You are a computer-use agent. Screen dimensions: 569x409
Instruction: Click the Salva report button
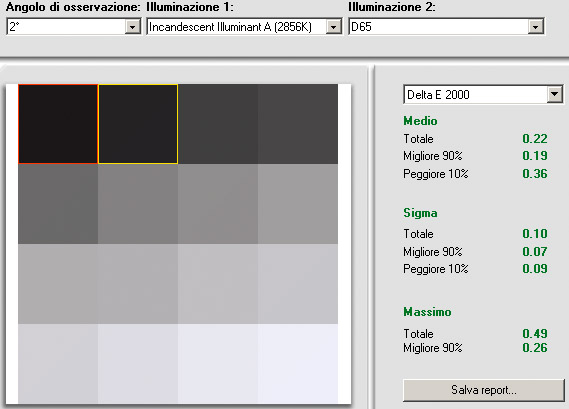(484, 390)
